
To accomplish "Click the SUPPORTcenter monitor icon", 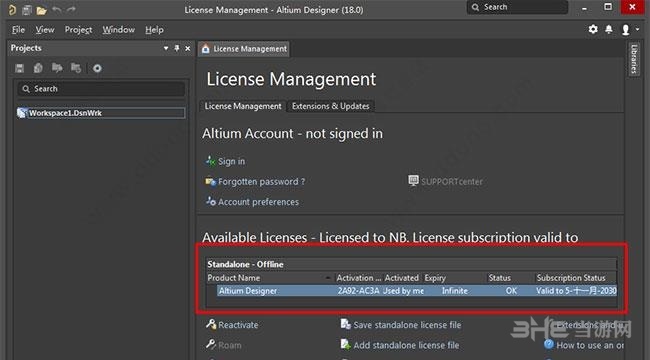I will pos(413,181).
